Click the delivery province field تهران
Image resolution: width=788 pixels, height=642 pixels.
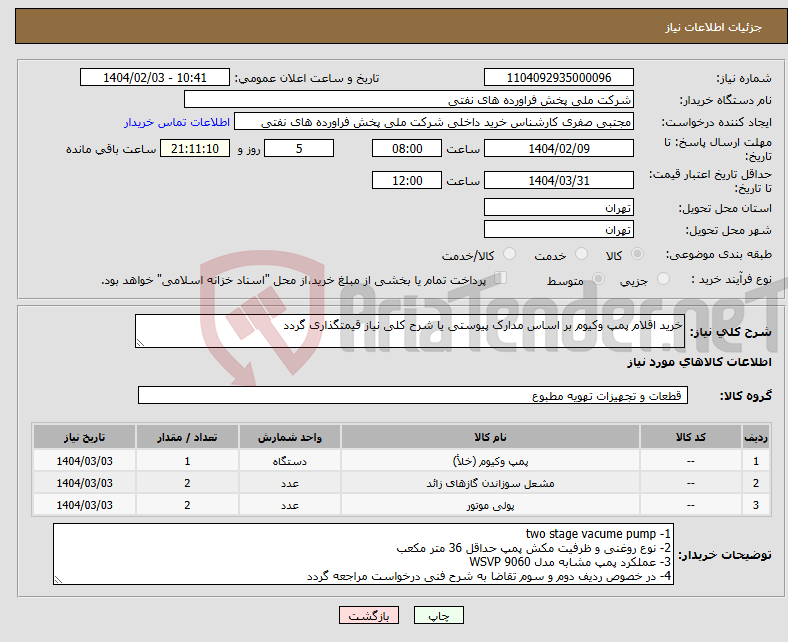point(558,207)
